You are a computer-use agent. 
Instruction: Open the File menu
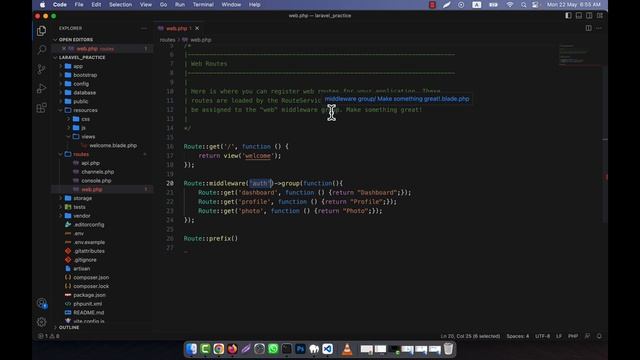click(79, 5)
